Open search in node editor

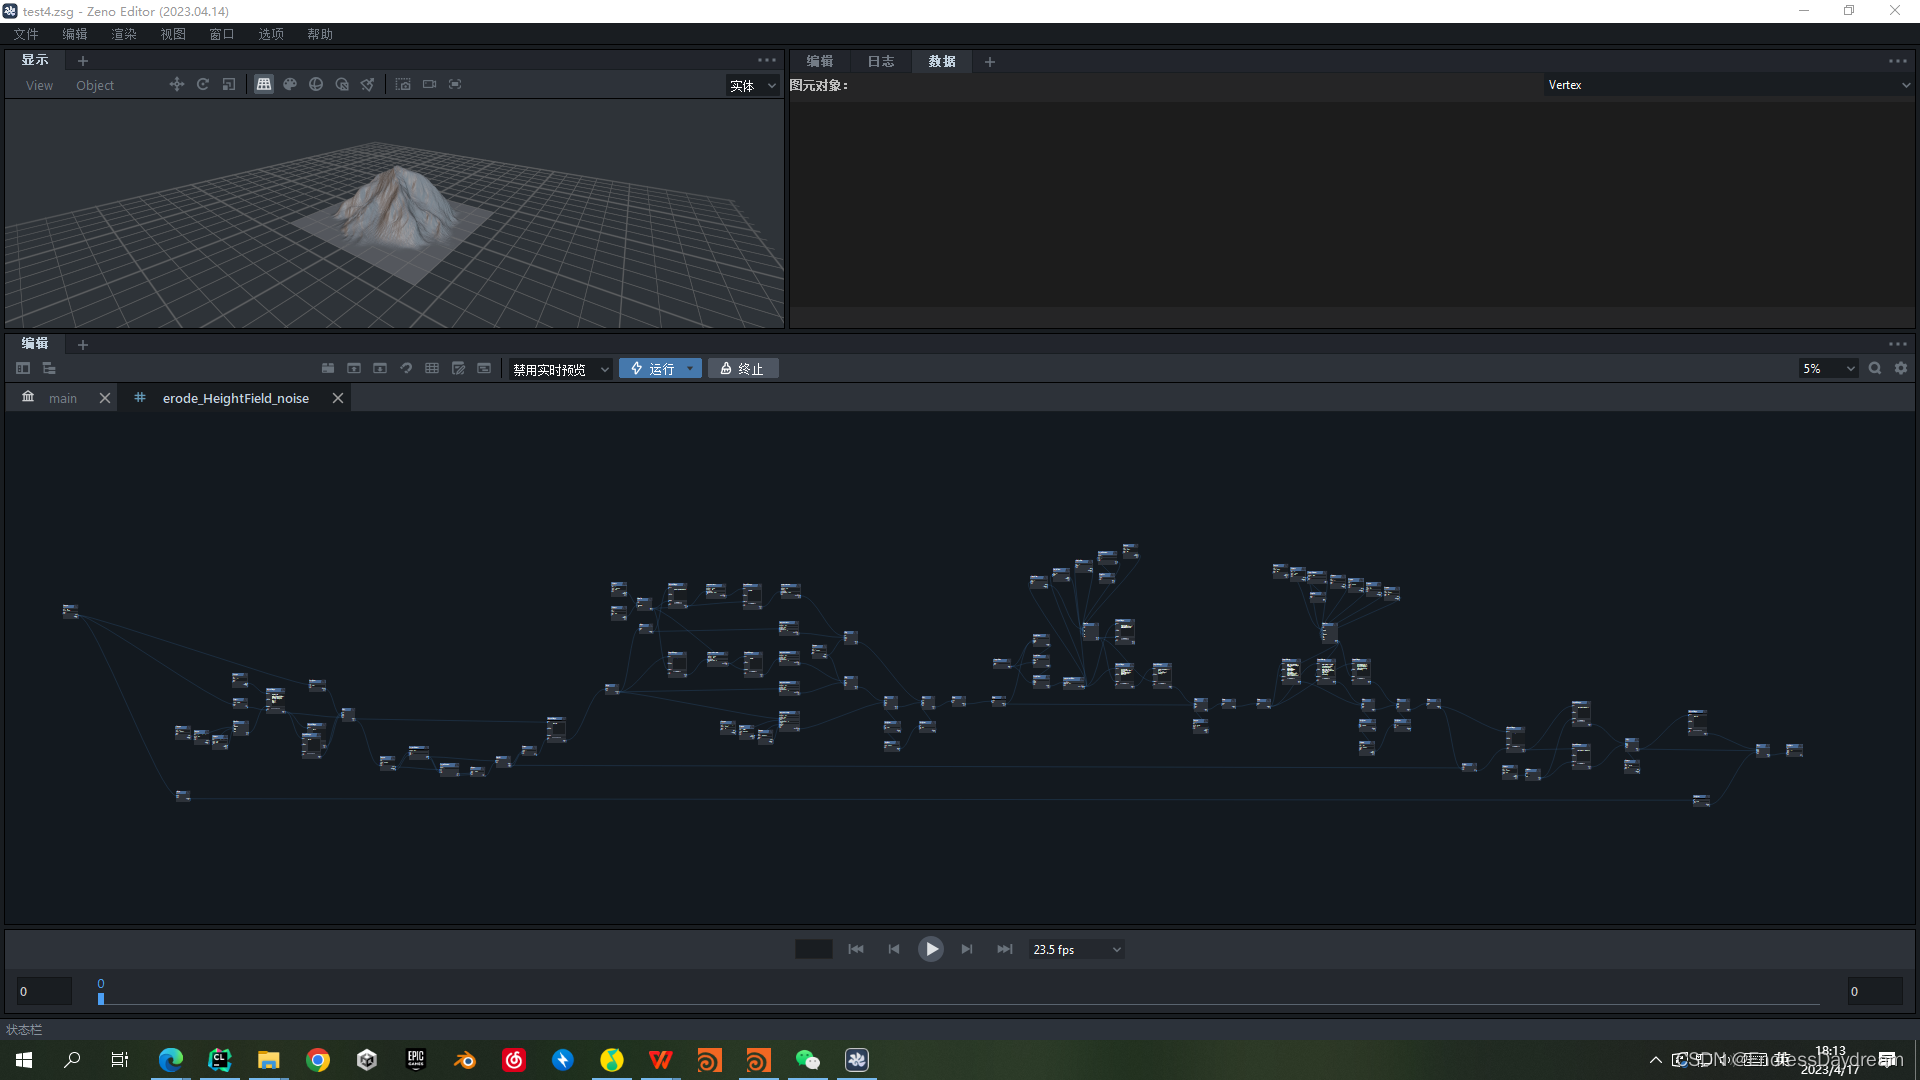[1875, 369]
